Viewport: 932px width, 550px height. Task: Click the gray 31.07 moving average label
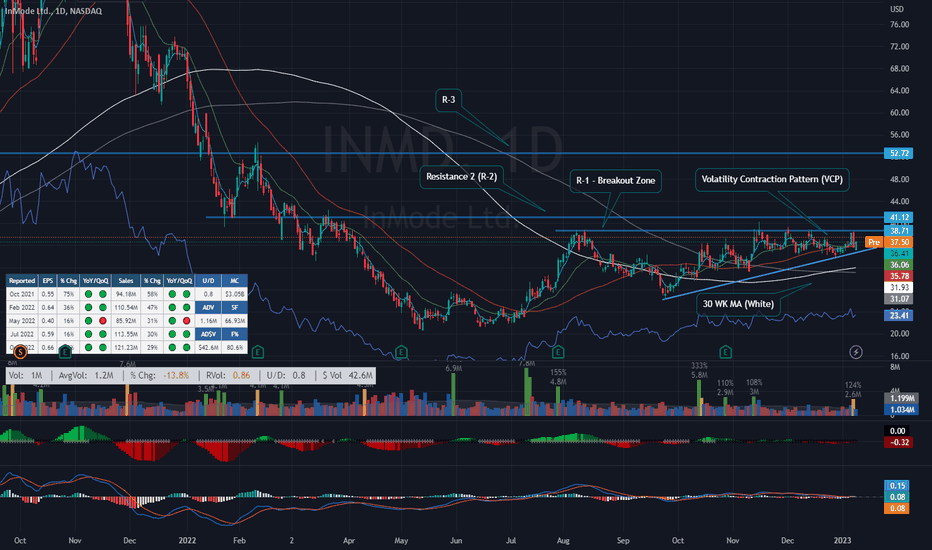pos(898,298)
